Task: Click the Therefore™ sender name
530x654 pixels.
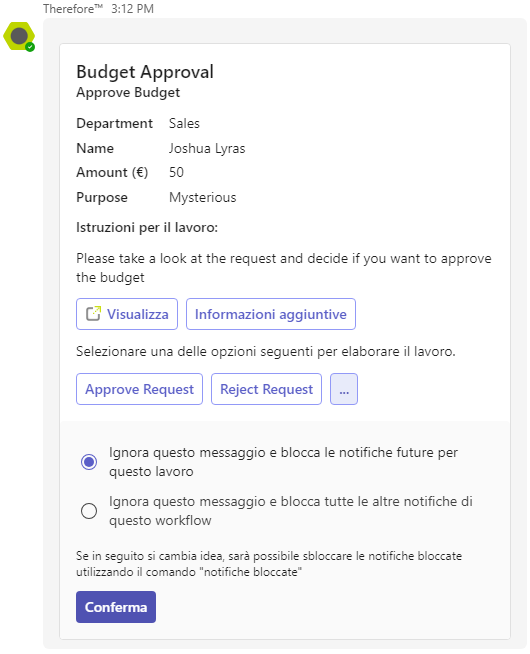Action: click(x=73, y=8)
